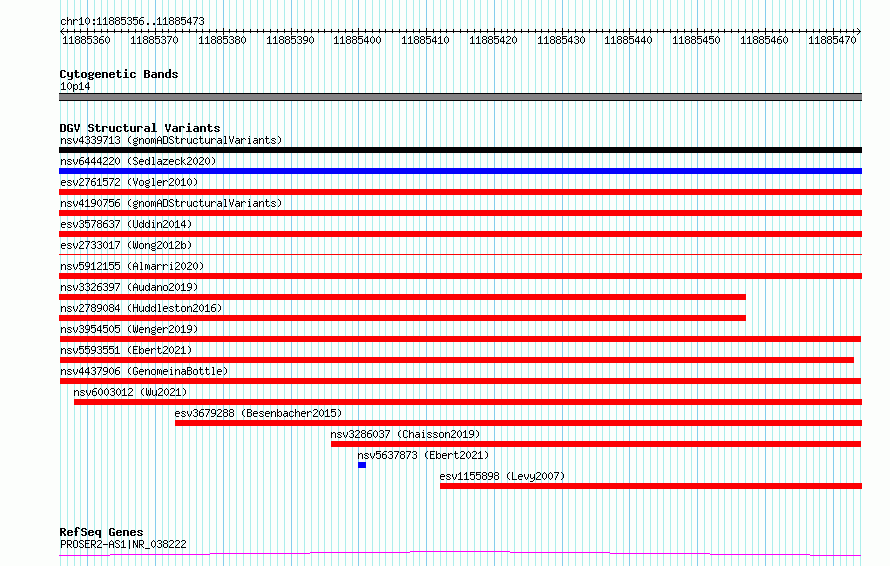The image size is (890, 566).
Task: Open nsv6003012 (Wu2021) label
Action: click(130, 392)
